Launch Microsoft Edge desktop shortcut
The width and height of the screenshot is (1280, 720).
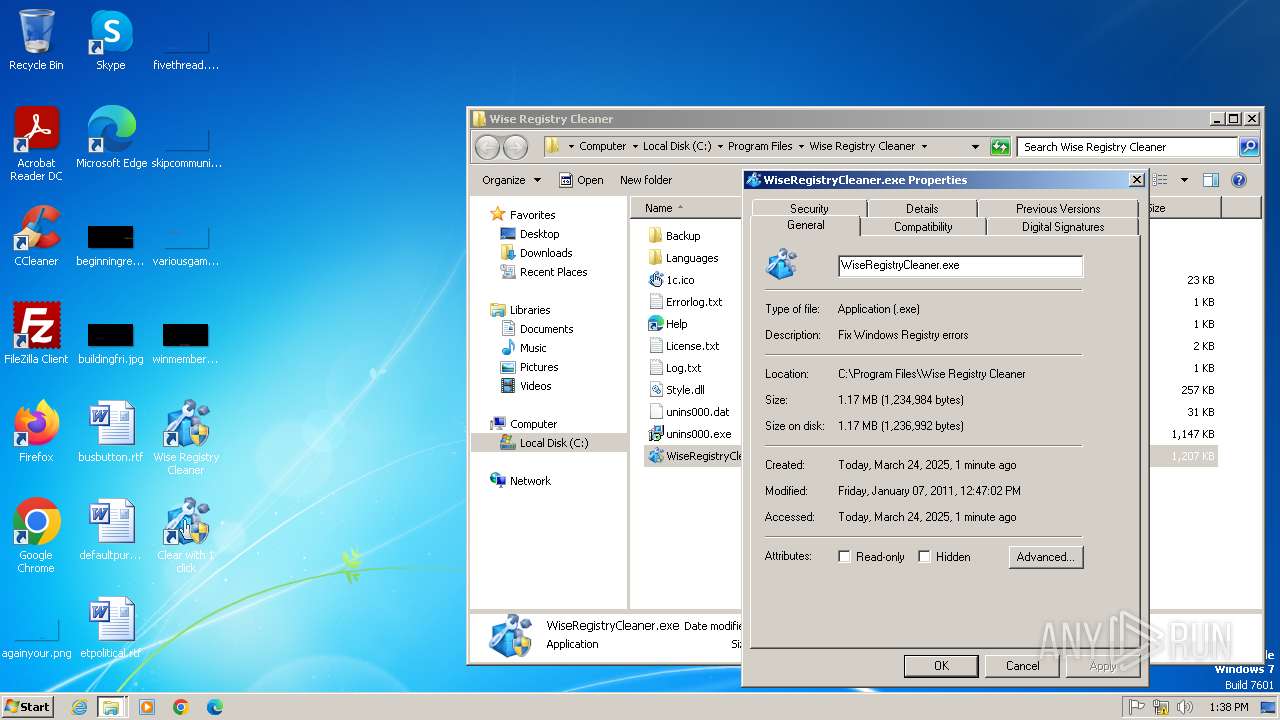click(x=111, y=137)
